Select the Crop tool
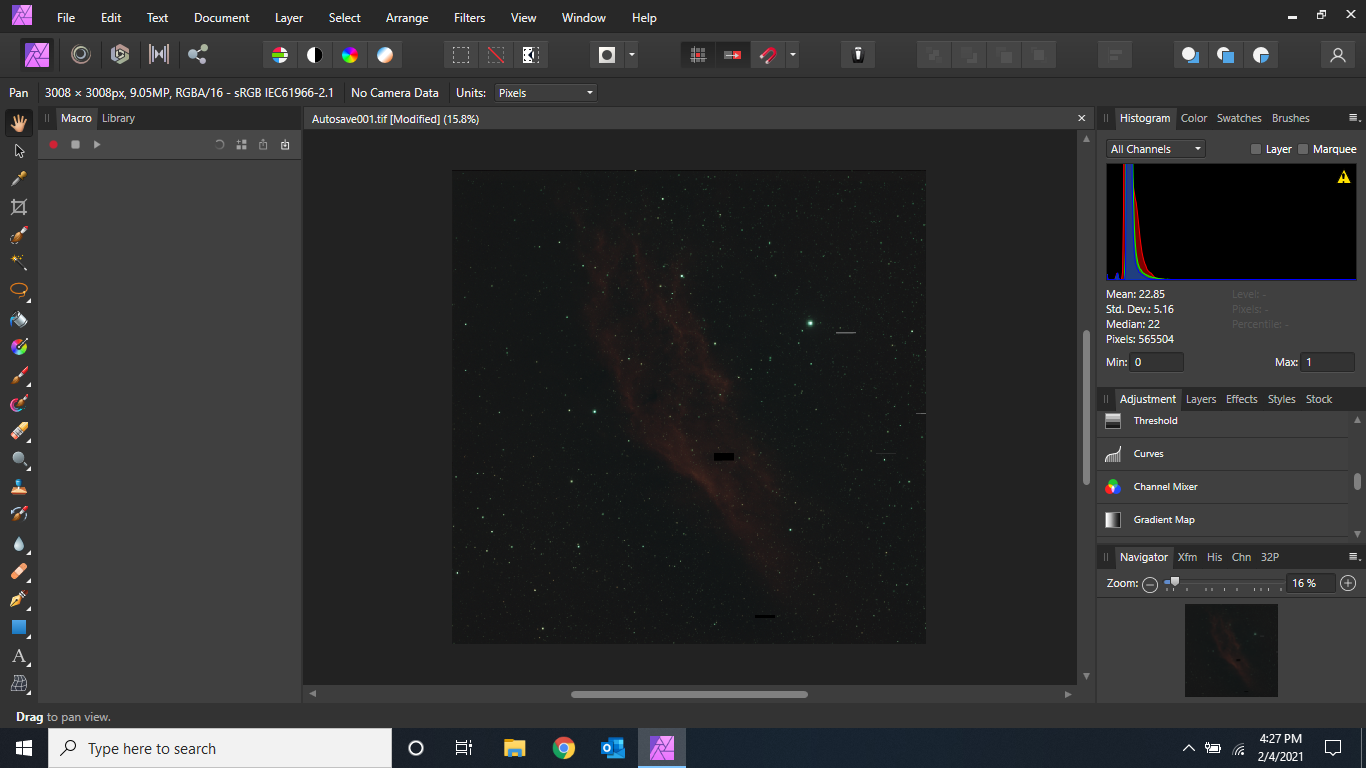Screen dimensions: 1366x768 [x=18, y=207]
